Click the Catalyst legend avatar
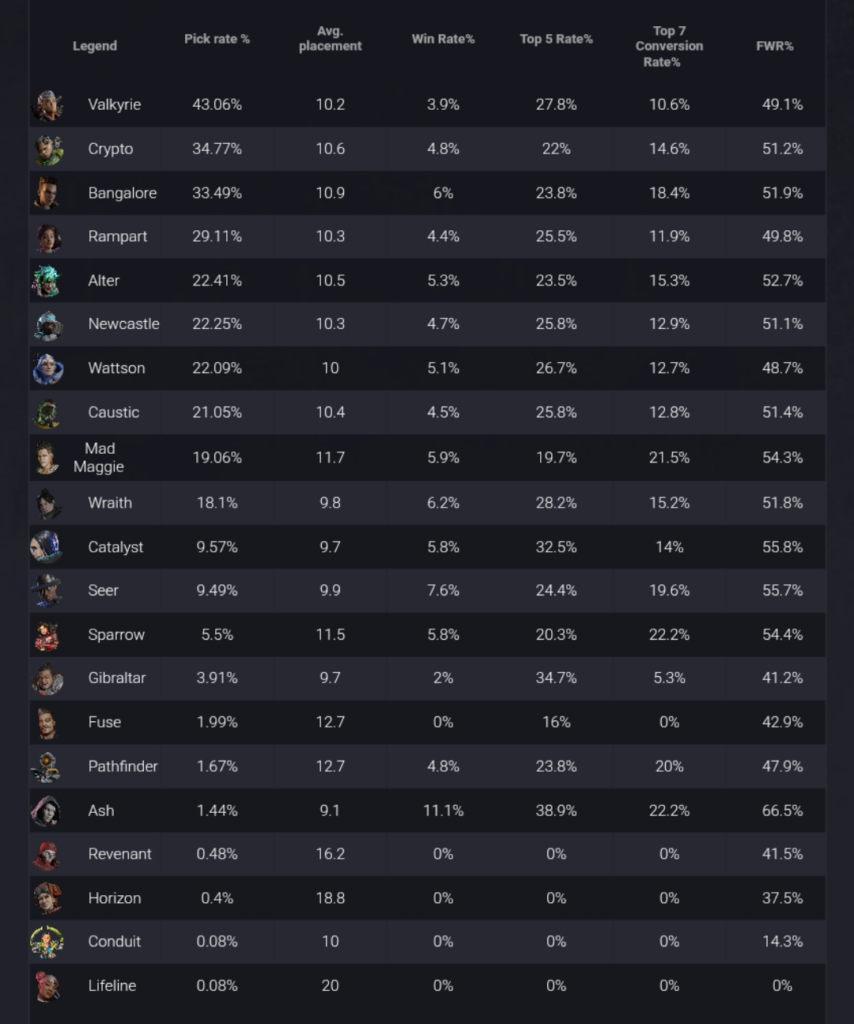This screenshot has height=1024, width=854. [x=47, y=547]
